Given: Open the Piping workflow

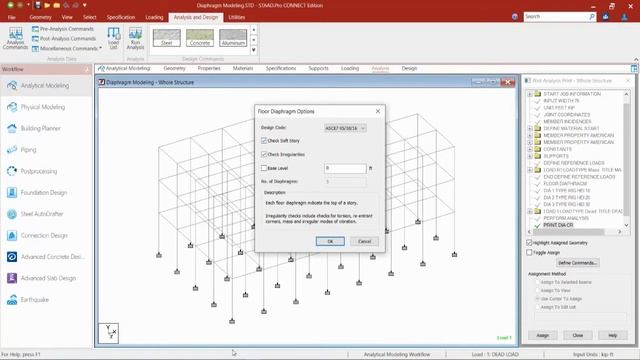Looking at the screenshot, I should tap(46, 150).
